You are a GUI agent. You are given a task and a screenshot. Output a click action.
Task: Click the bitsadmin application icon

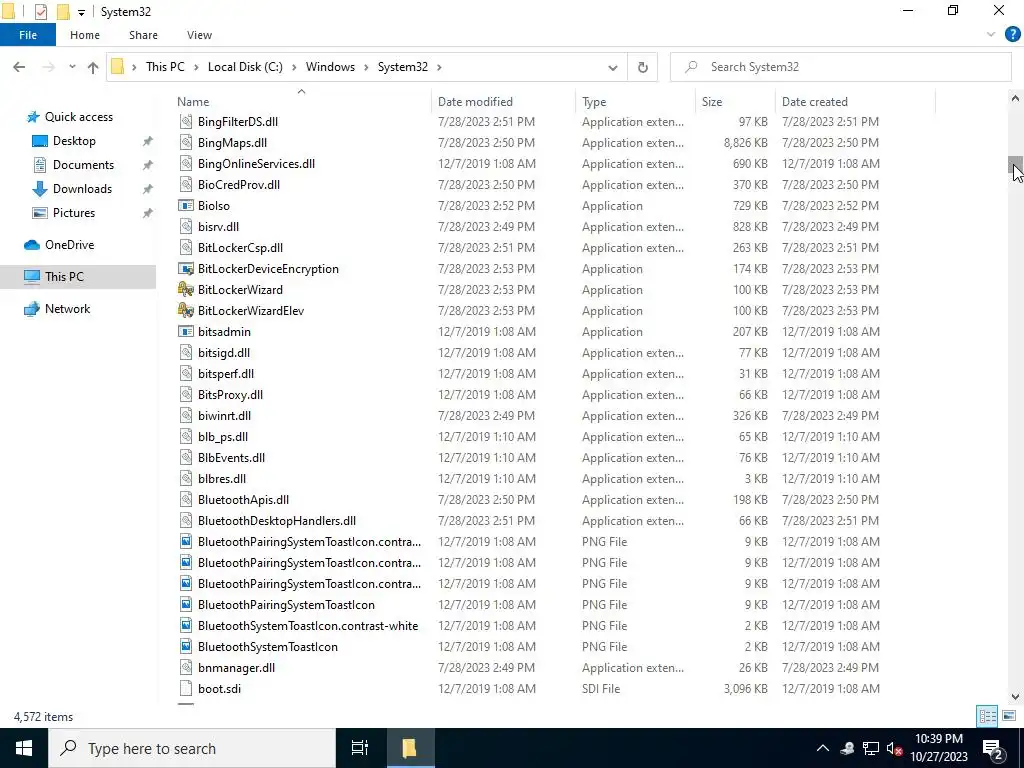186,332
